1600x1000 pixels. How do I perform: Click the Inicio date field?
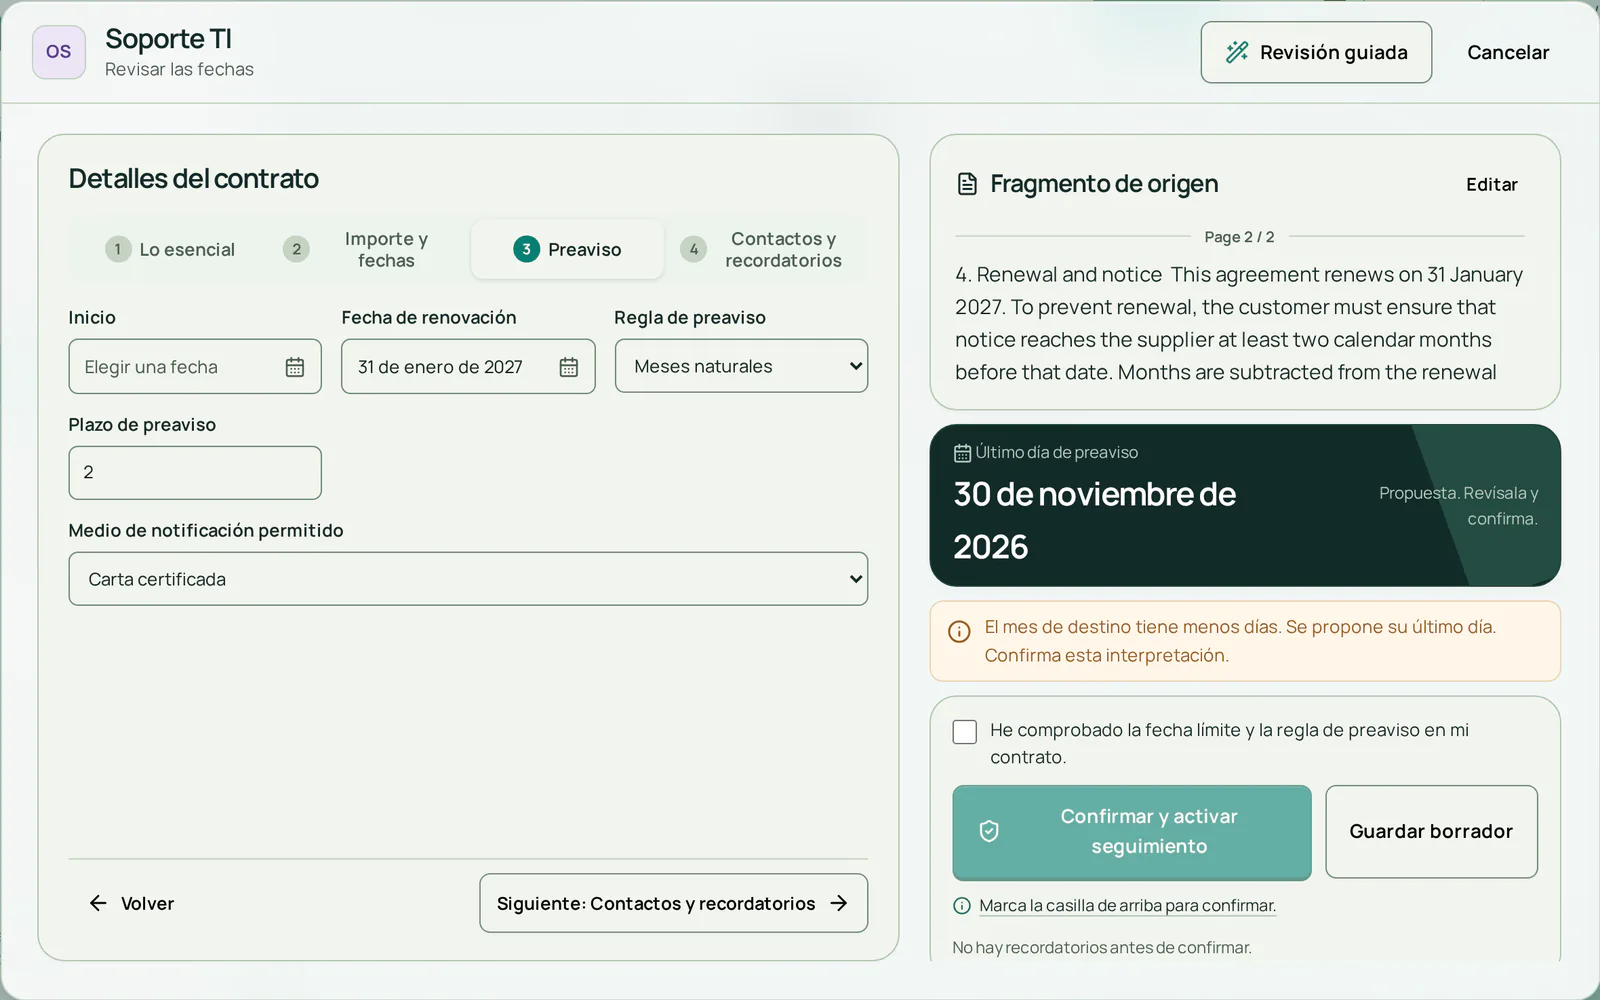pos(195,366)
